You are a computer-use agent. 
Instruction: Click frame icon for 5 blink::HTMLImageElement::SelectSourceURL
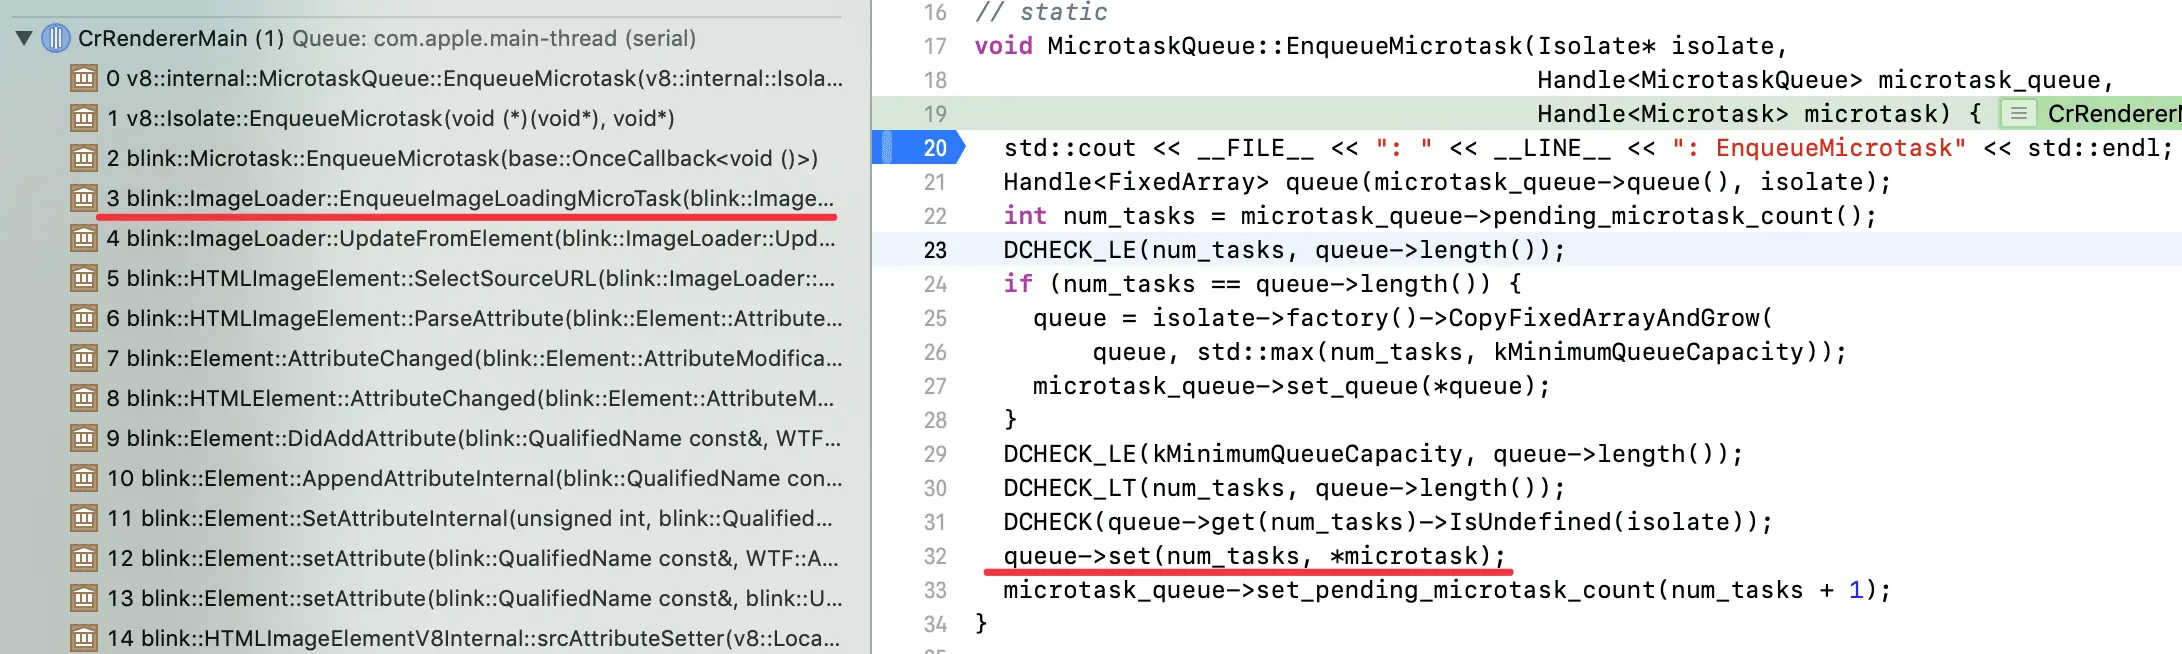coord(84,278)
